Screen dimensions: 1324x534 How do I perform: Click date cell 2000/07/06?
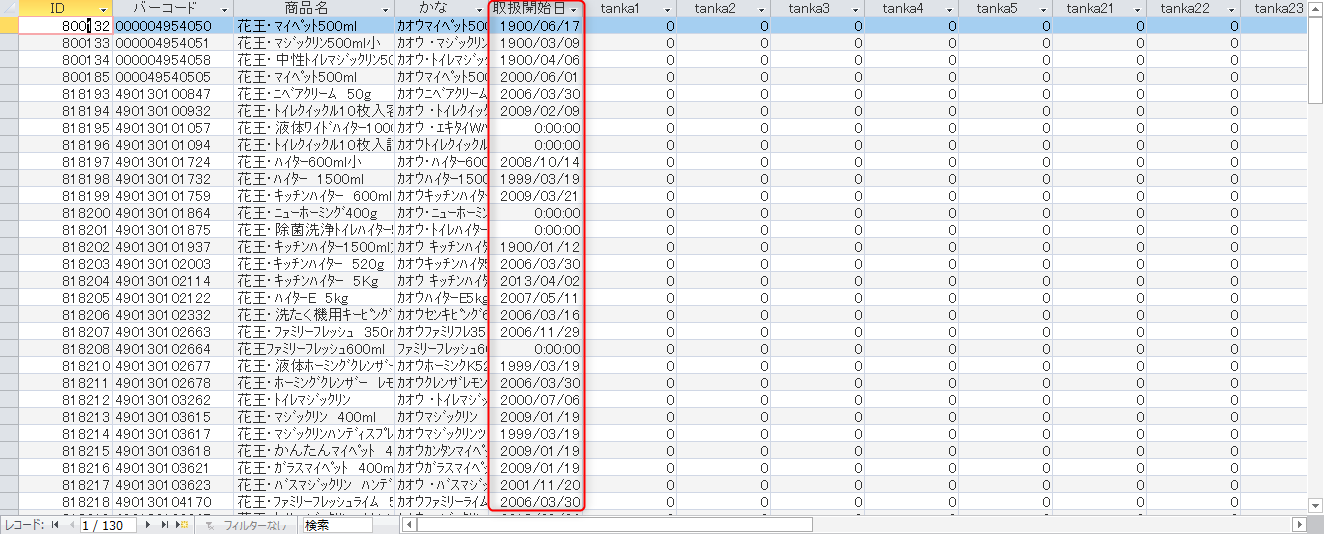click(536, 400)
